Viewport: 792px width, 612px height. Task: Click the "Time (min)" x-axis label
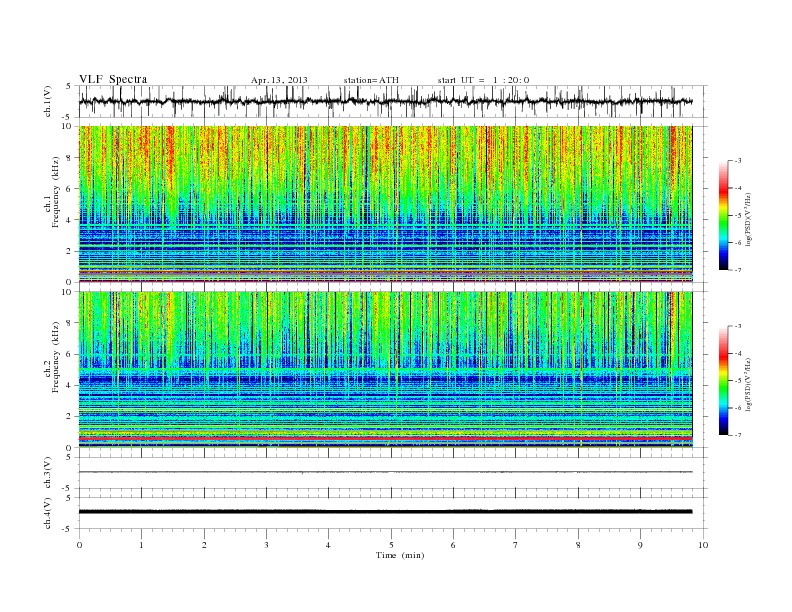(400, 555)
